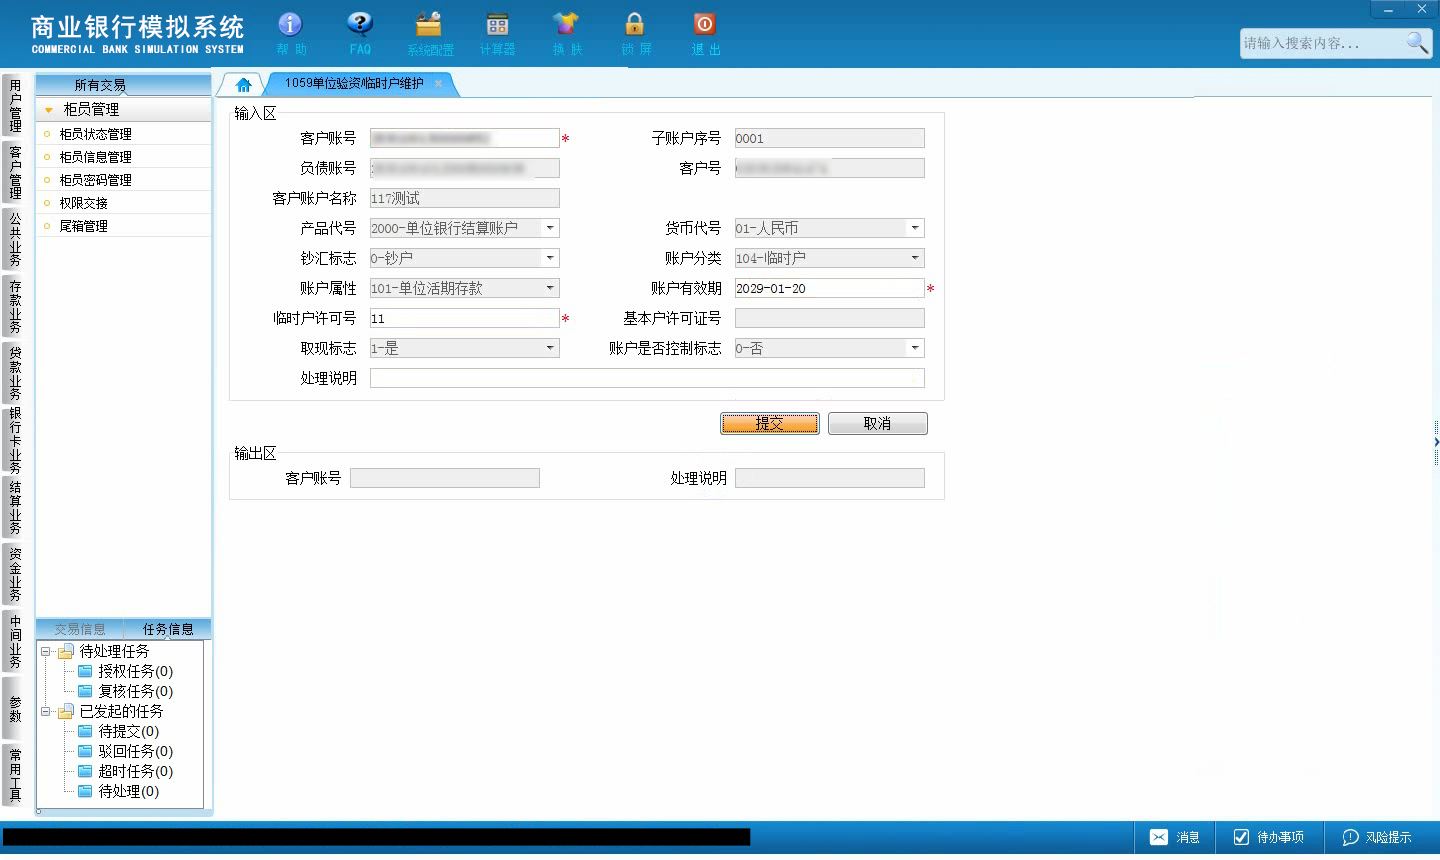
Task: Close the 1059单位验资/临时户维护 tab
Action: (438, 83)
